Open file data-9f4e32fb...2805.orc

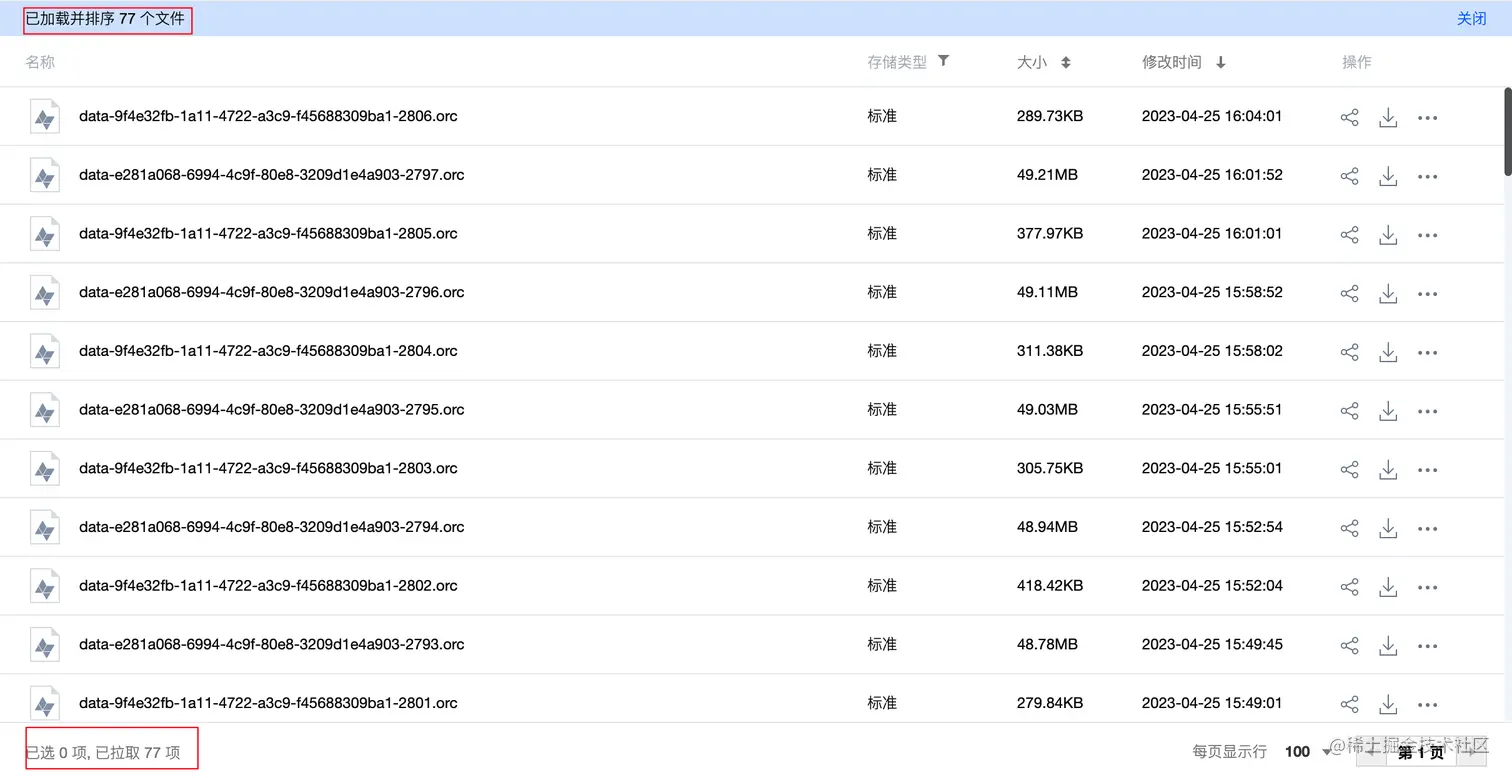[x=268, y=233]
